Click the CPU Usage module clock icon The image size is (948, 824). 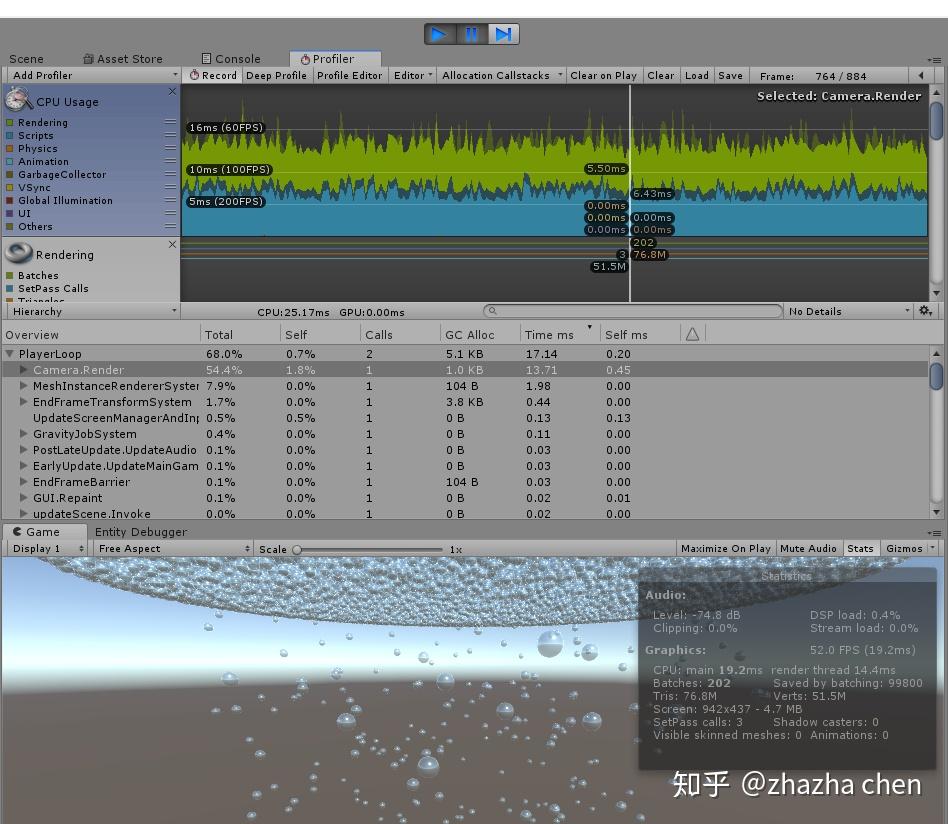coord(17,100)
